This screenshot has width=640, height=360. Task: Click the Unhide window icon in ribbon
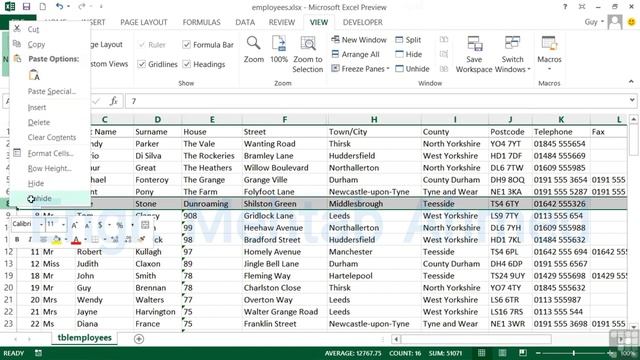[399, 69]
